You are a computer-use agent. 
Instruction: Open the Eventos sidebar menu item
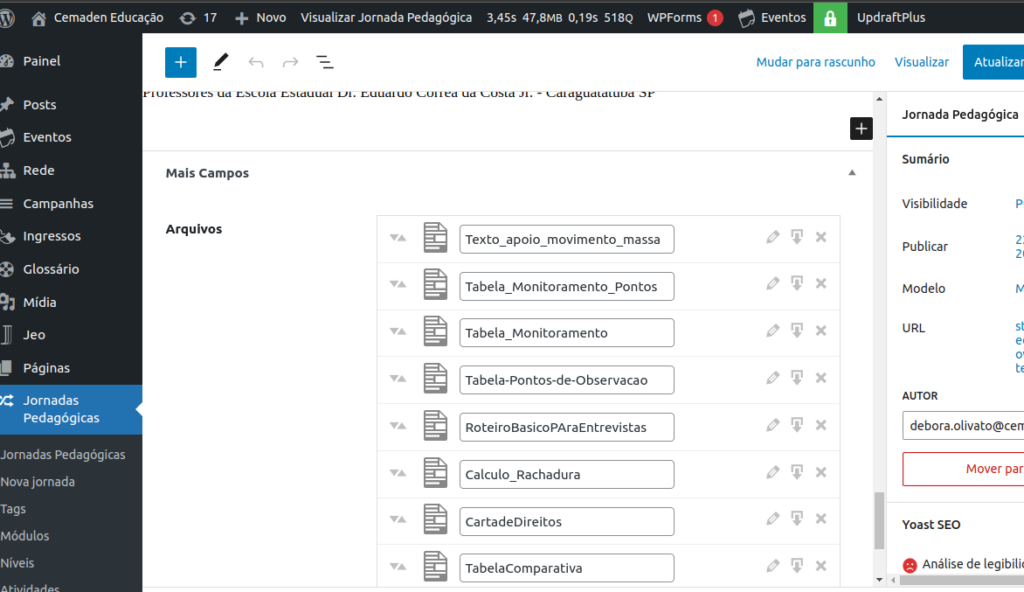pos(47,137)
